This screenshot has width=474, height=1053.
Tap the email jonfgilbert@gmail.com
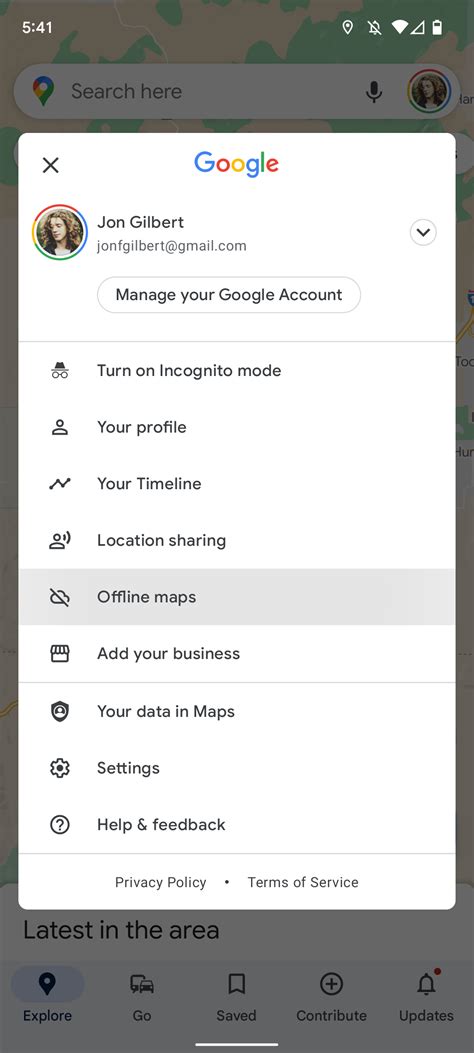[x=172, y=246]
